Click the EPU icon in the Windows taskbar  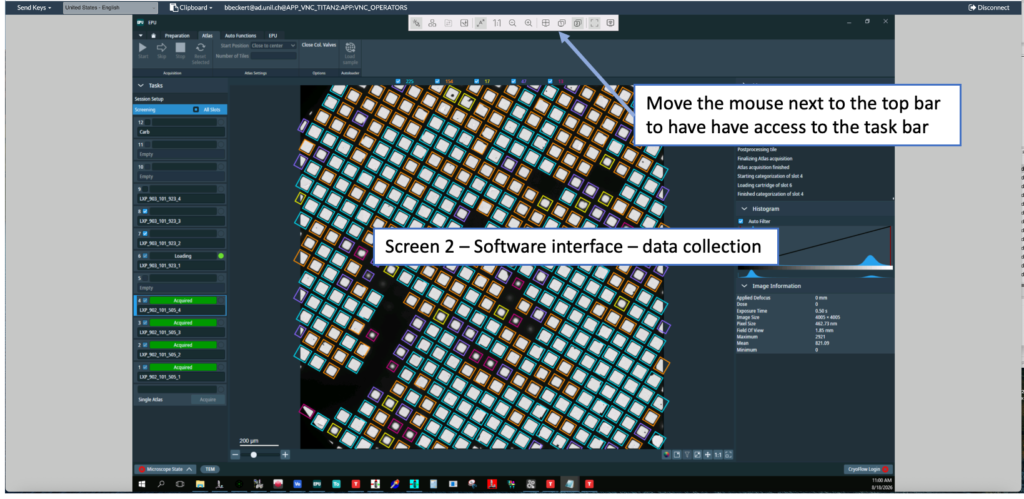click(317, 484)
